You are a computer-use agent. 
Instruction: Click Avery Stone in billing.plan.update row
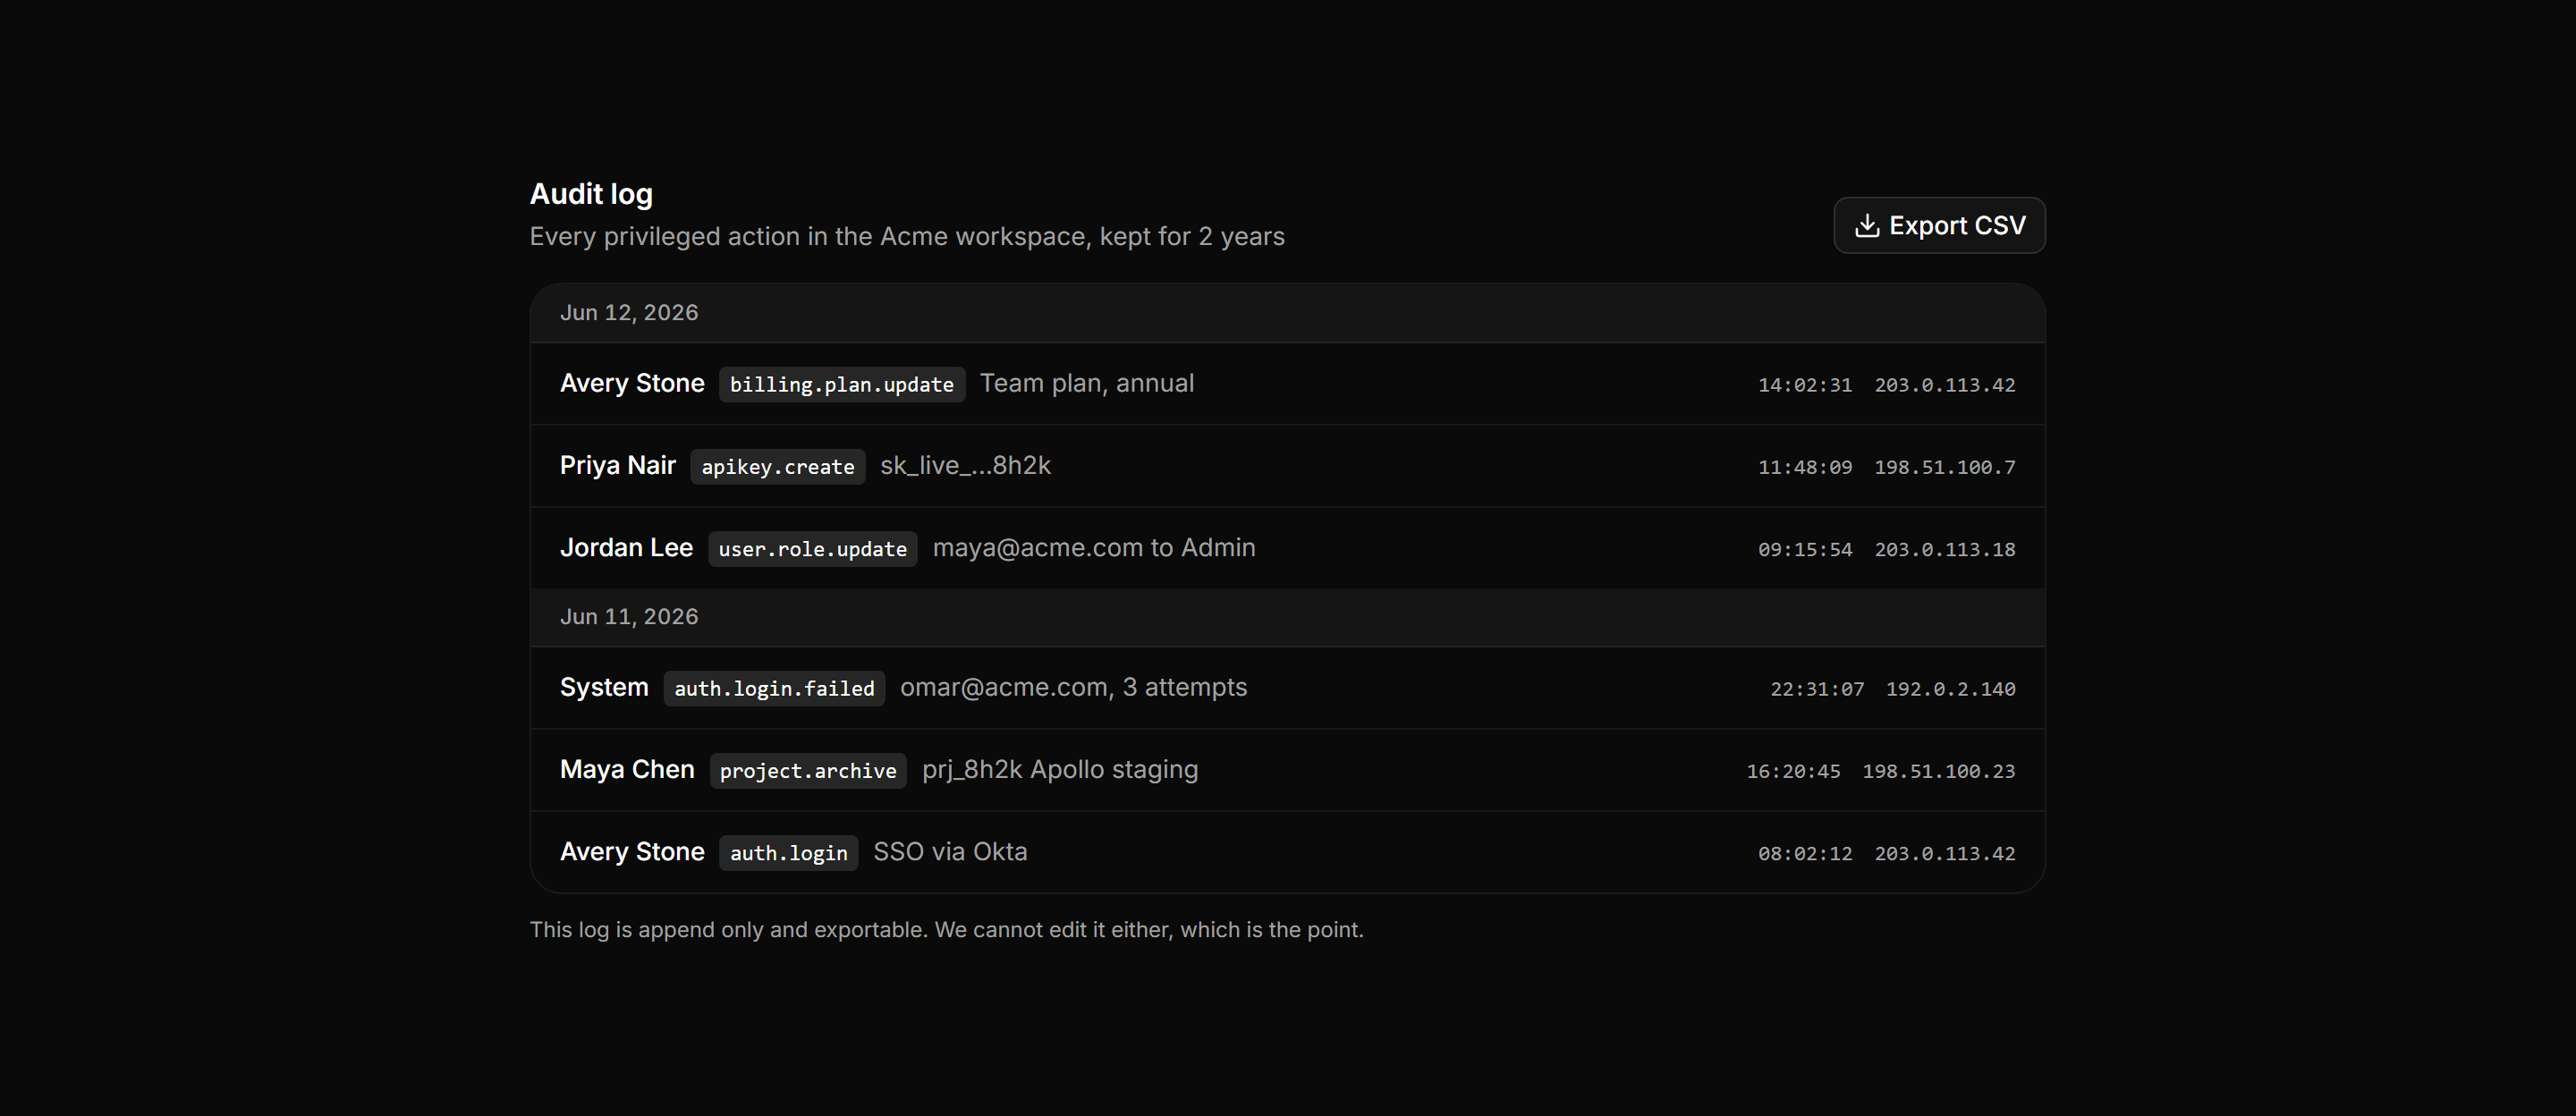point(632,384)
